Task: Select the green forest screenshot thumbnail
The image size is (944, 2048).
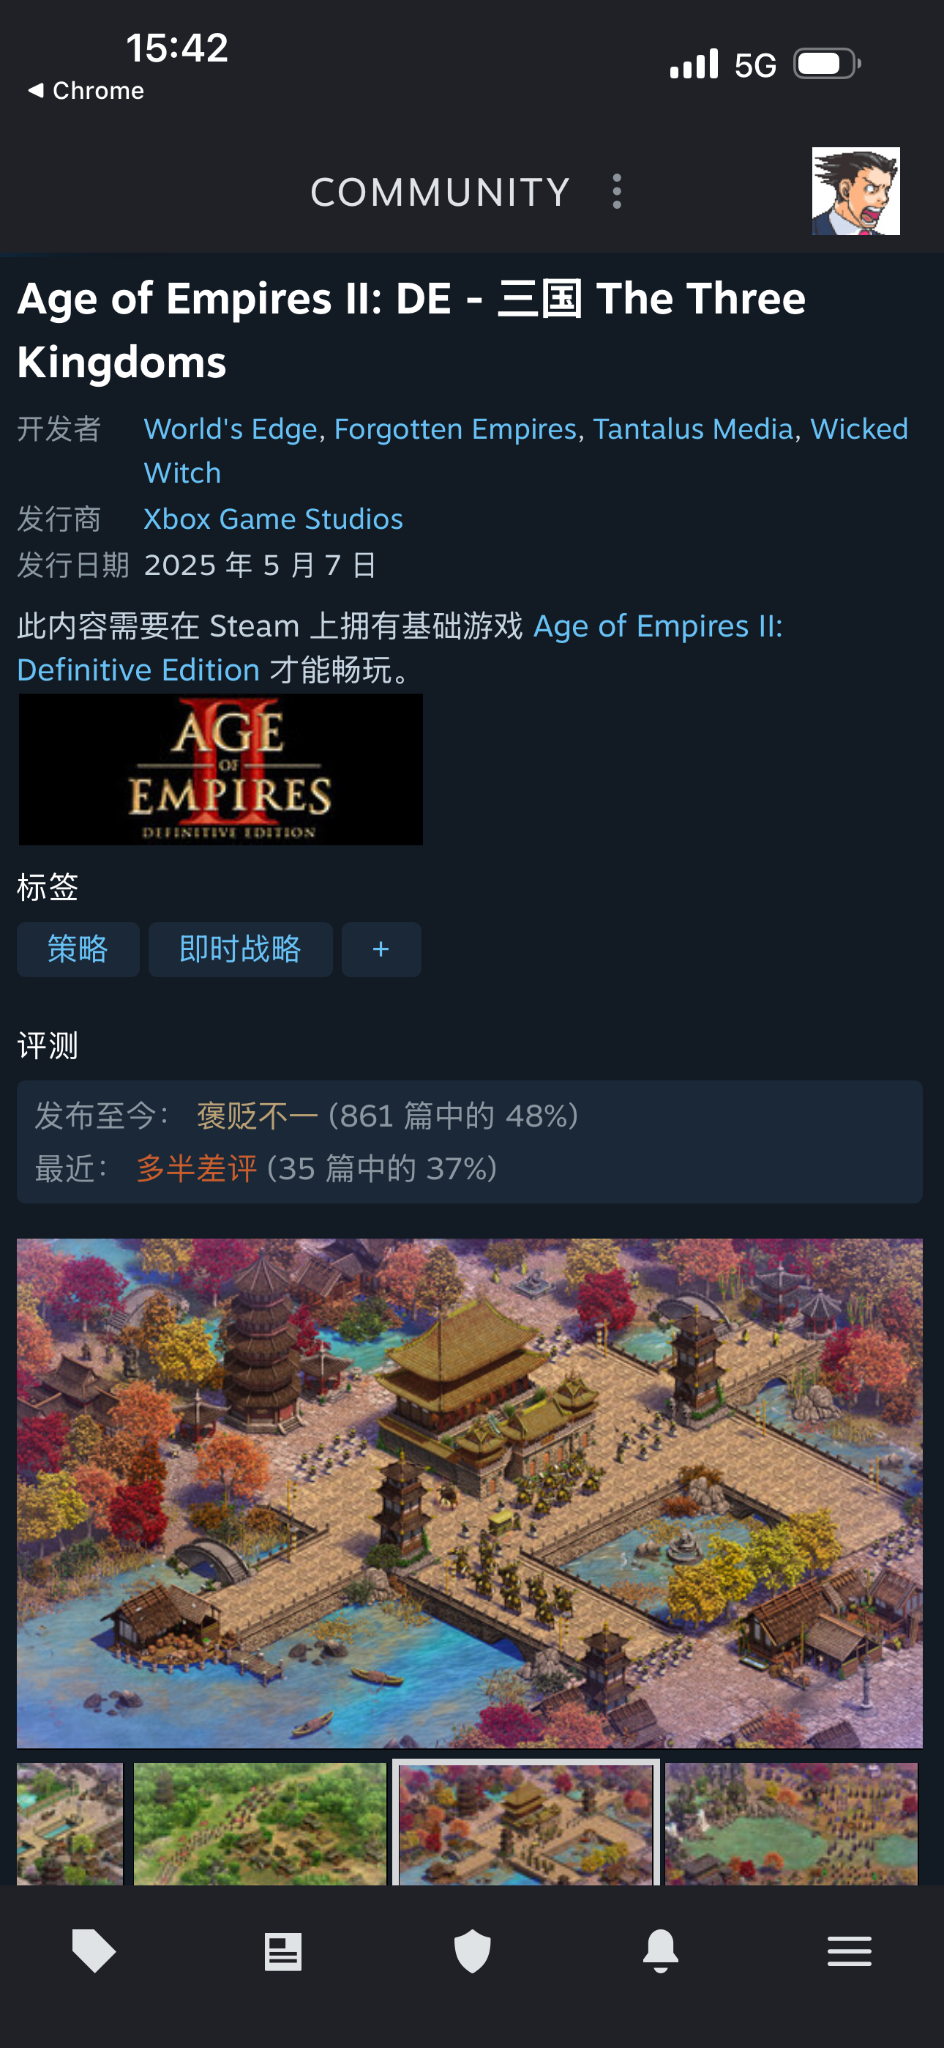Action: coord(260,1824)
